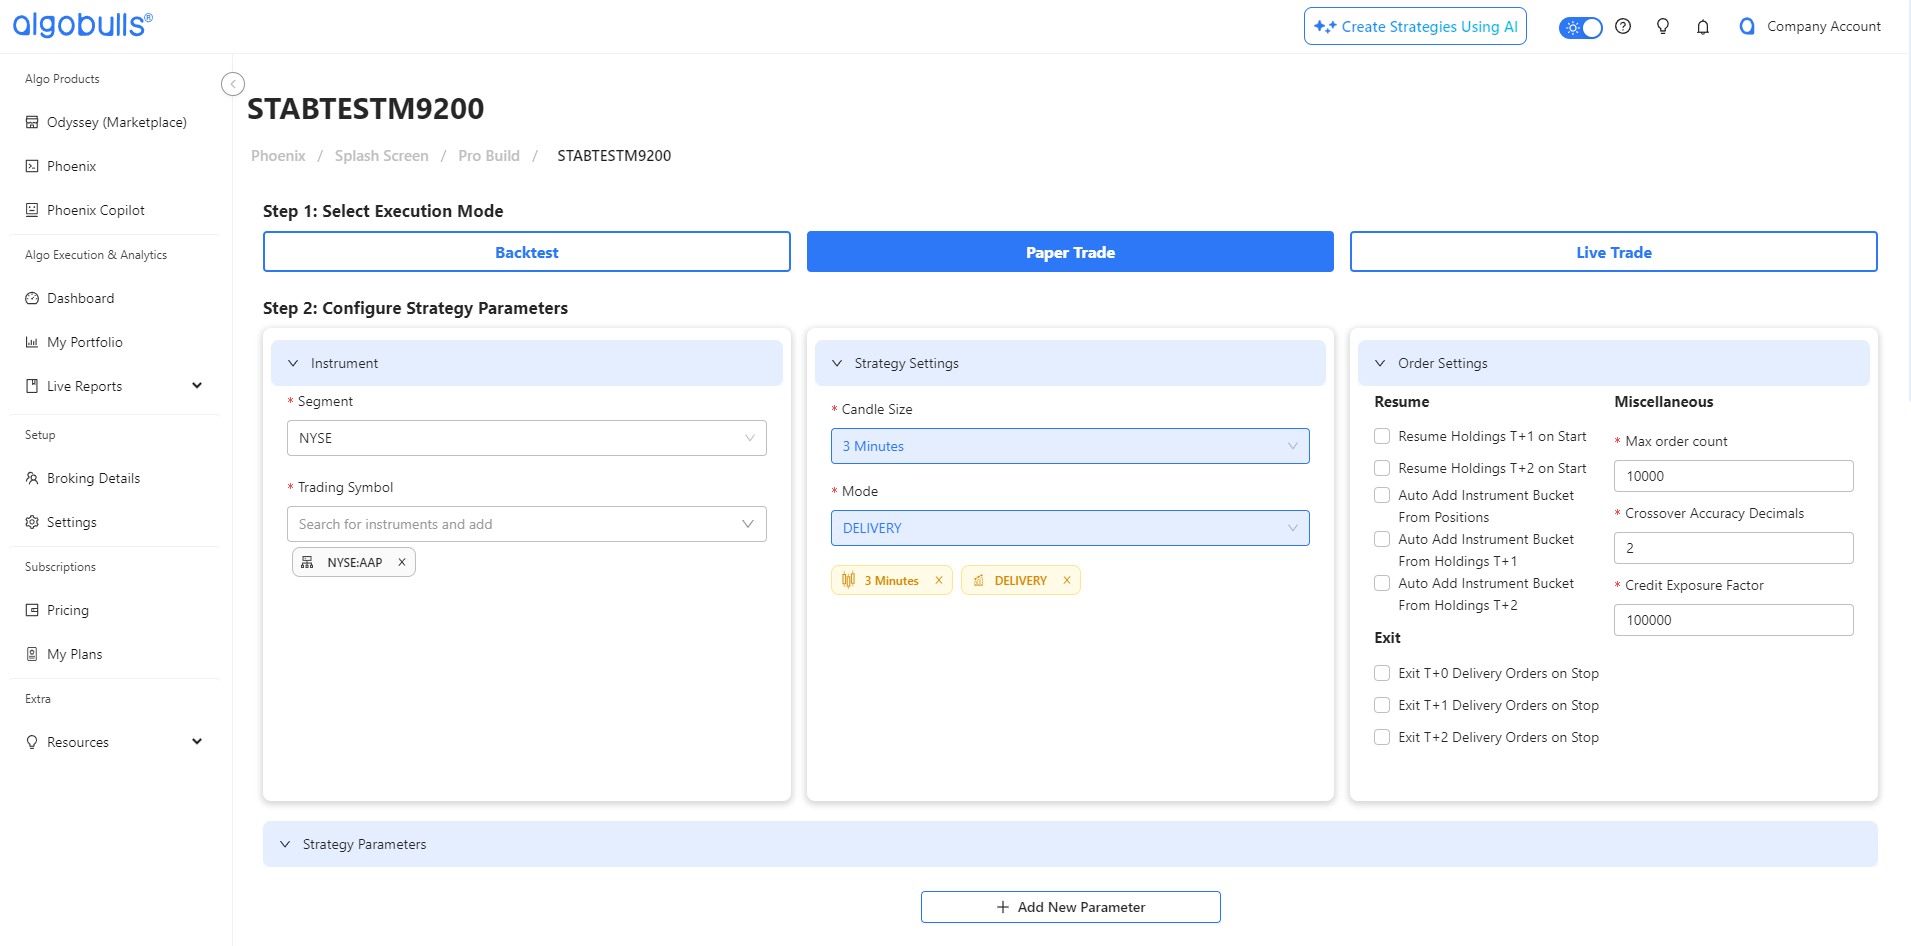
Task: Collapse the Order Settings panel
Action: pos(1380,363)
